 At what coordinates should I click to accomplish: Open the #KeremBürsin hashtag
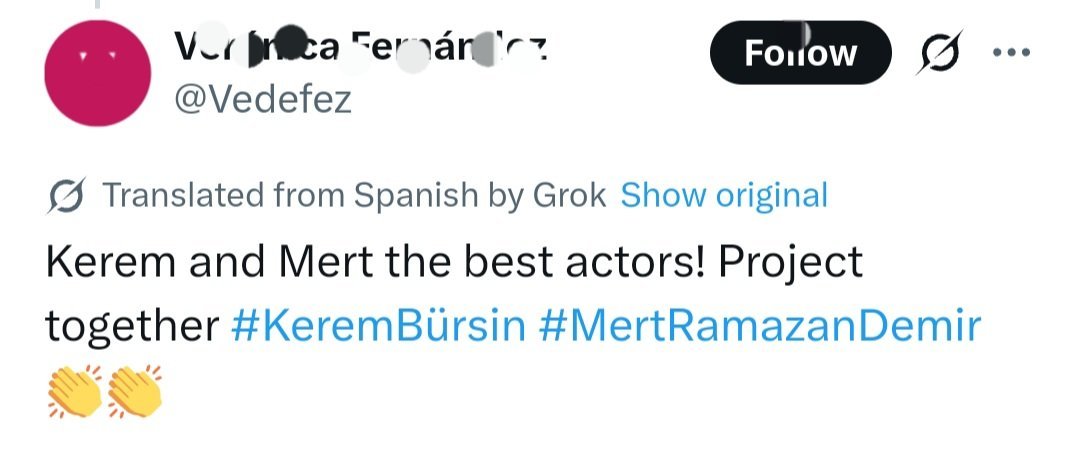coord(378,326)
